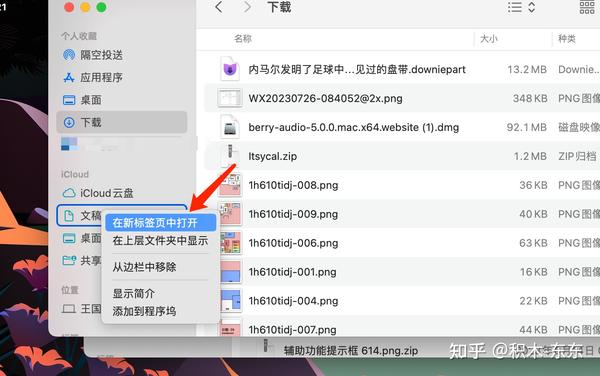The height and width of the screenshot is (376, 600).
Task: Choose 在新标签页中打开 from context menu
Action: pos(161,223)
